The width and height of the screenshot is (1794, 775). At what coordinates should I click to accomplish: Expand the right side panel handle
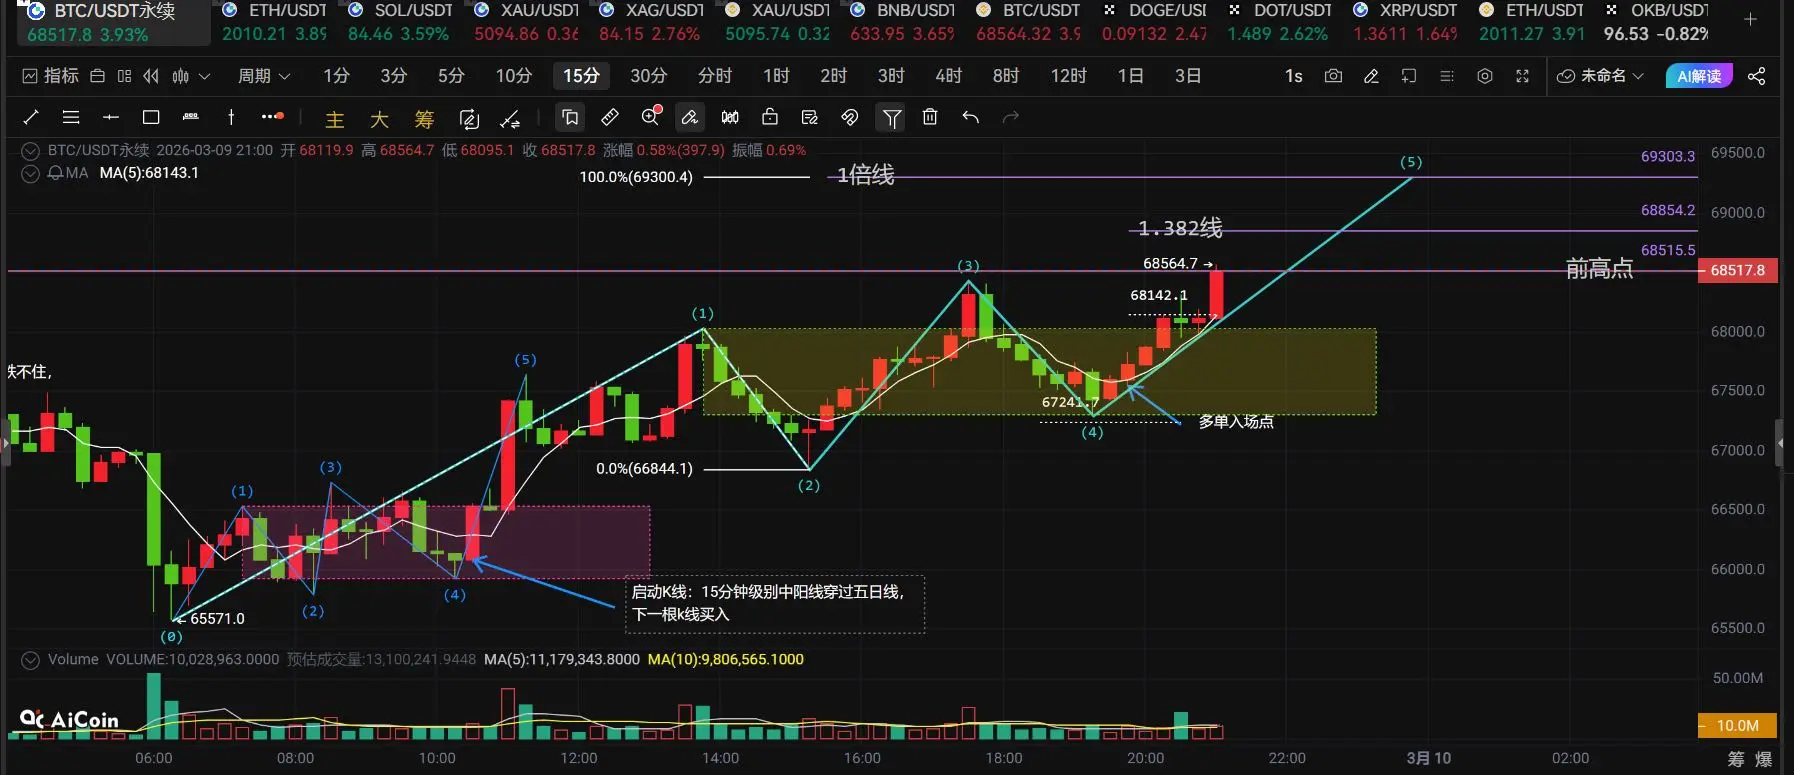tap(1779, 443)
